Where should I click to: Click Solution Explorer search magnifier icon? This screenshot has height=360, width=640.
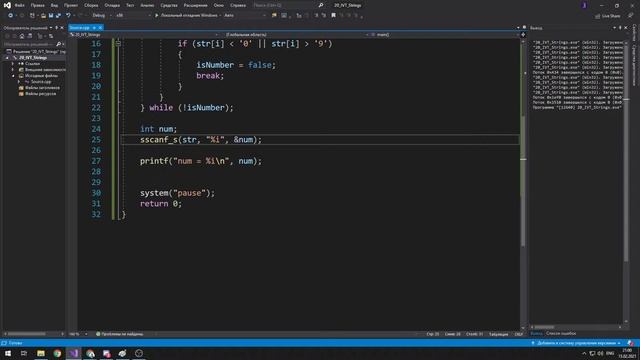tap(58, 44)
